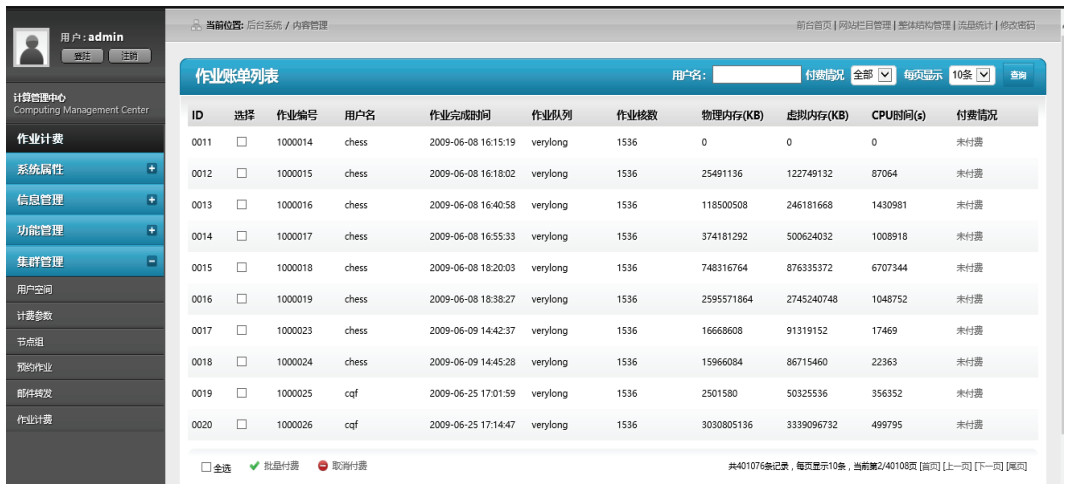
Task: Open the 信息管理 menu section
Action: point(85,200)
